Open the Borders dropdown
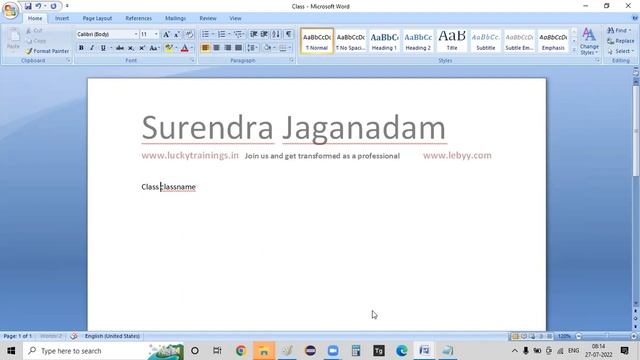640x360 pixels. click(290, 48)
